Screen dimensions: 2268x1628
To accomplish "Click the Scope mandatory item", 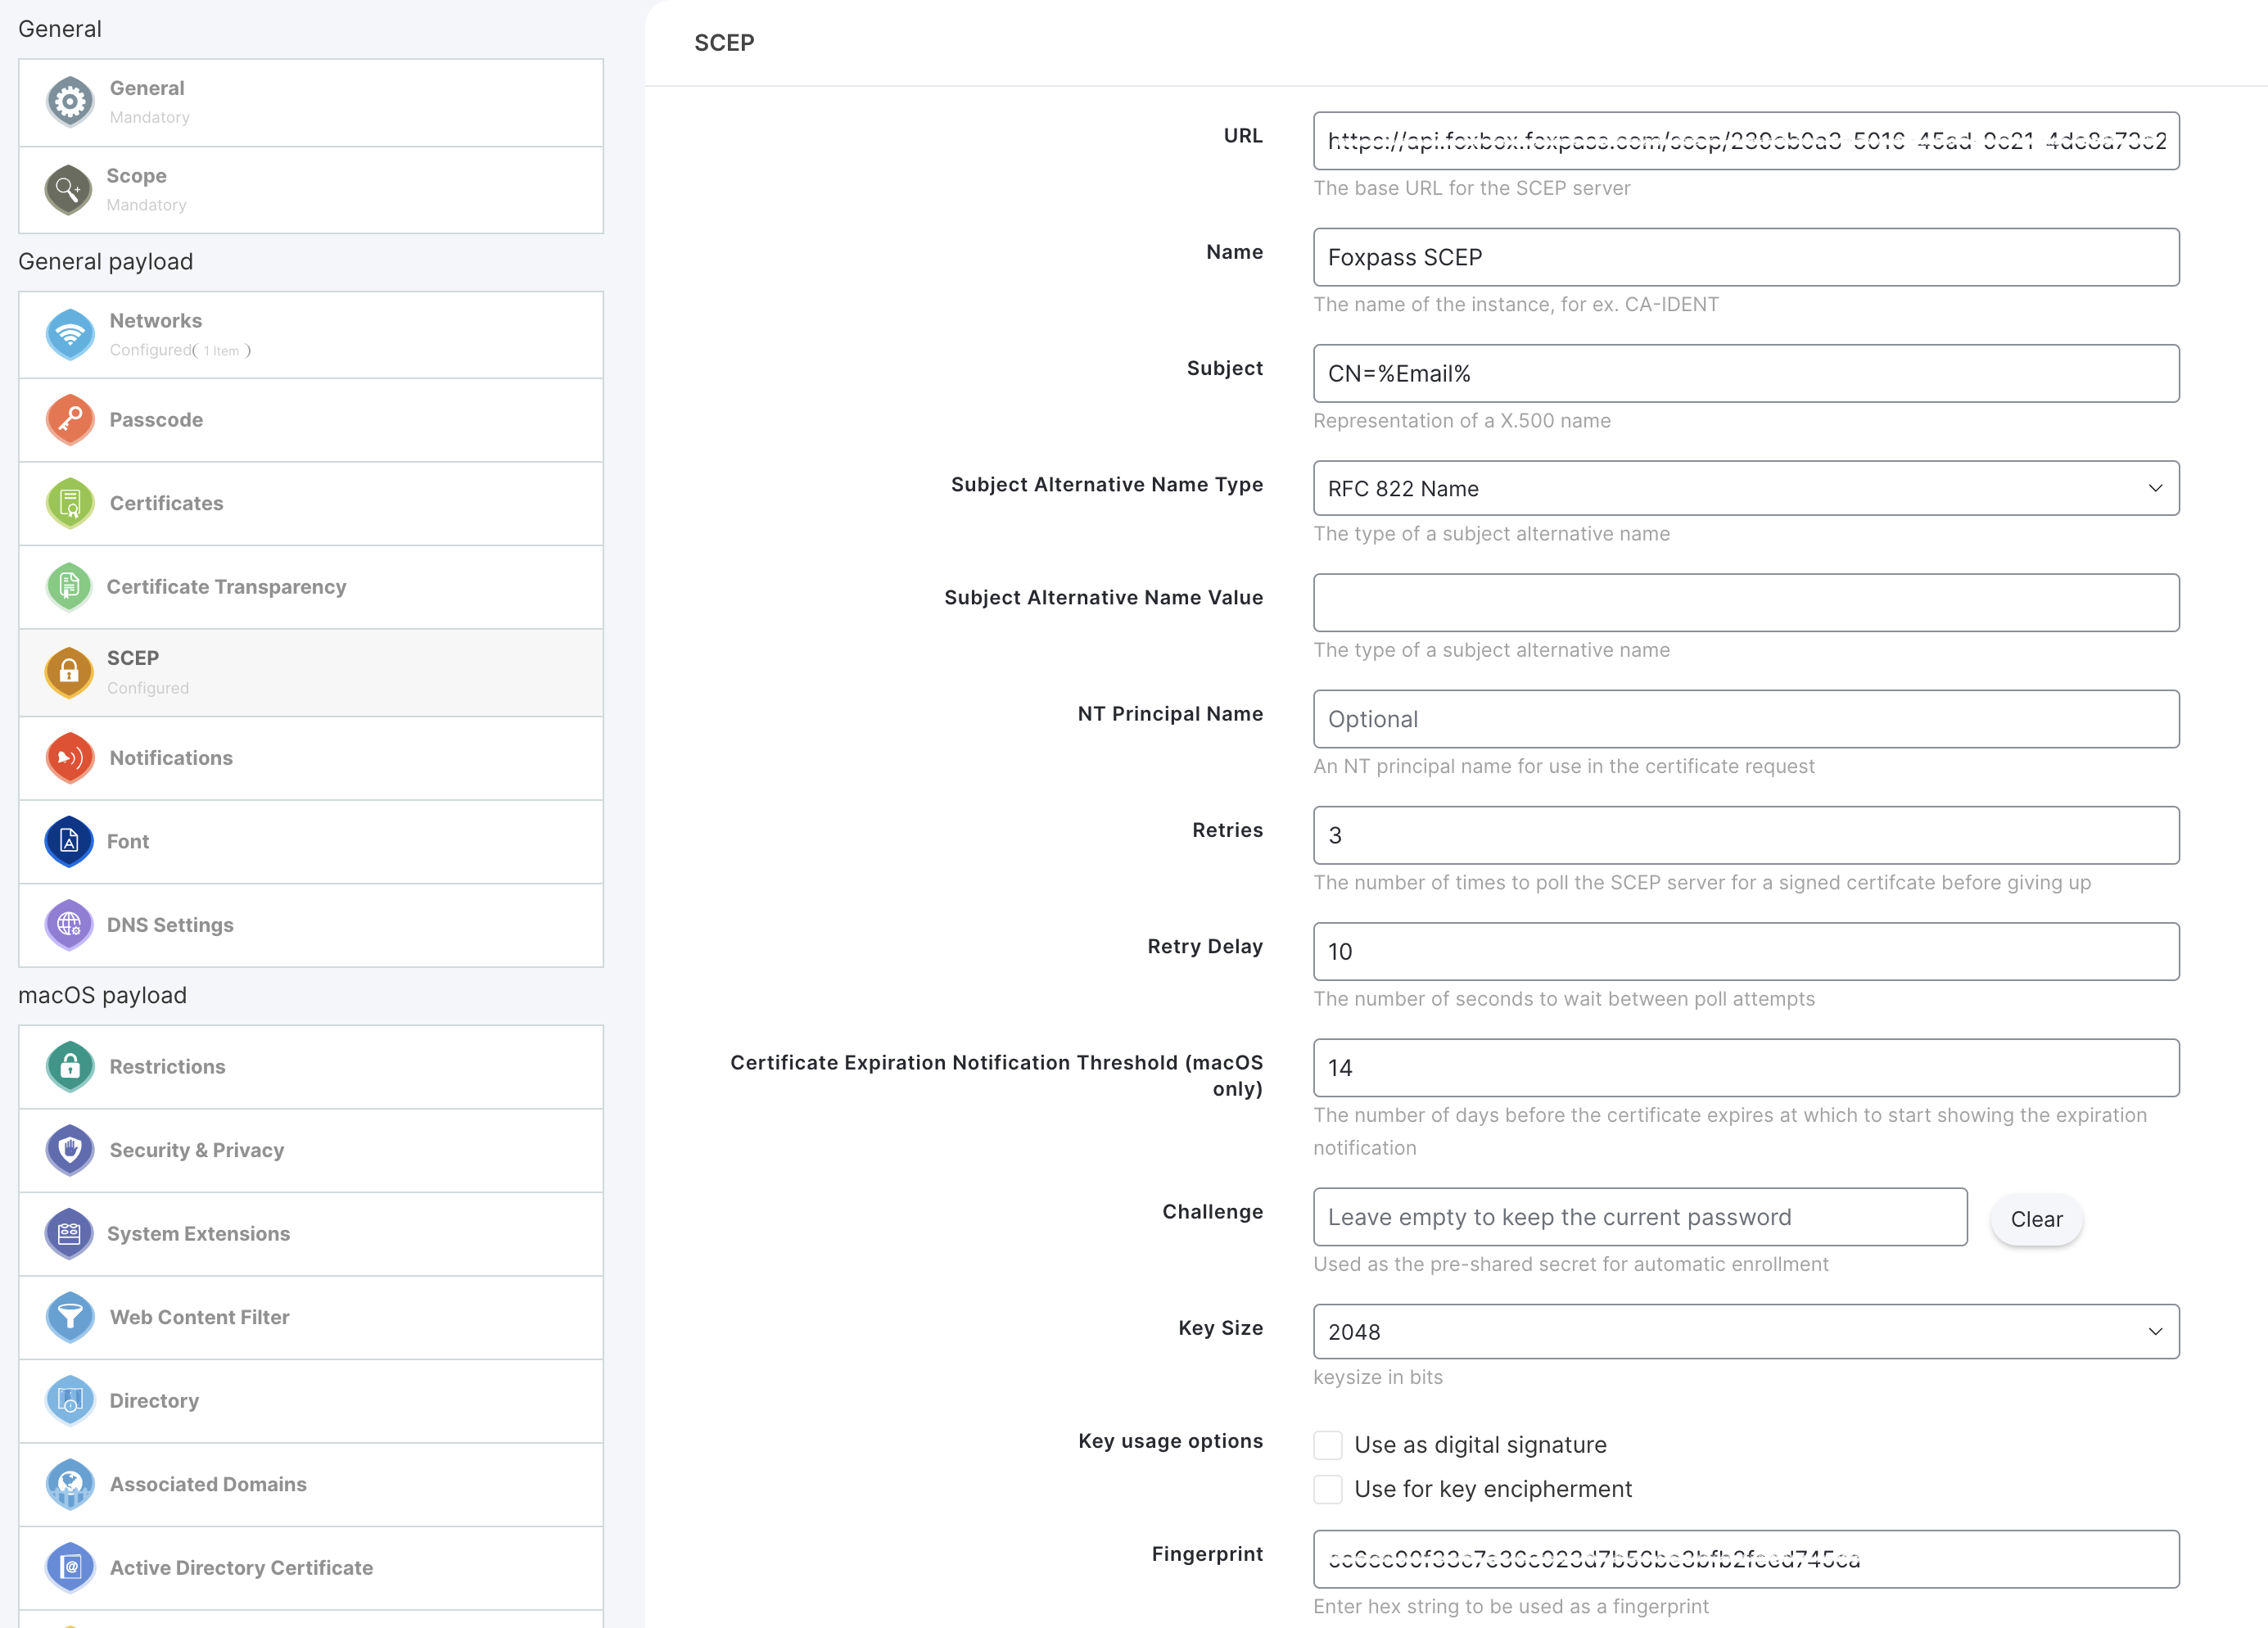I will (308, 188).
